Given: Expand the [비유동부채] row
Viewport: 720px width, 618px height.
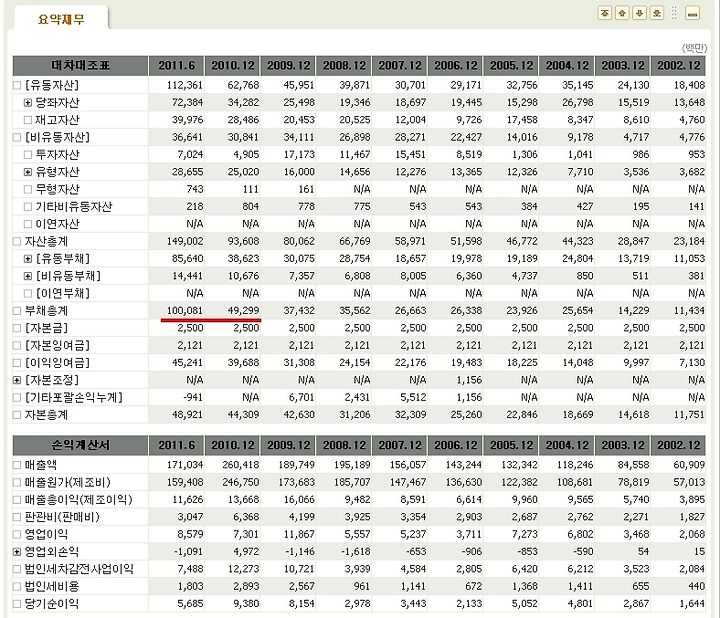Looking at the screenshot, I should (x=28, y=276).
